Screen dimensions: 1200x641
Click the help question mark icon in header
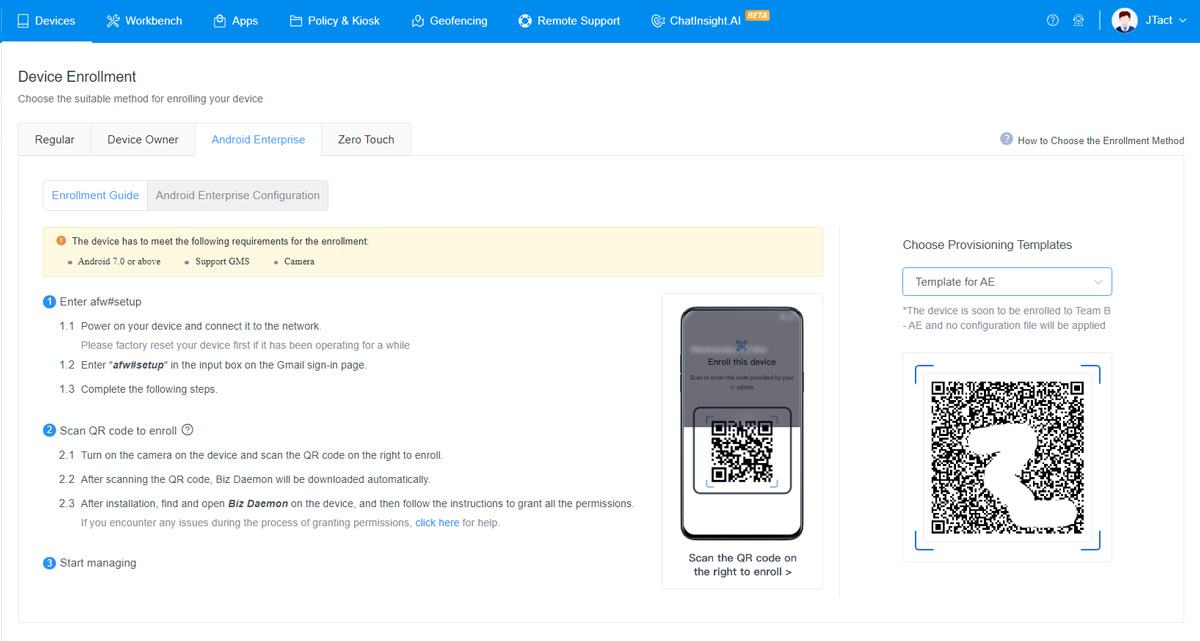(x=1052, y=20)
